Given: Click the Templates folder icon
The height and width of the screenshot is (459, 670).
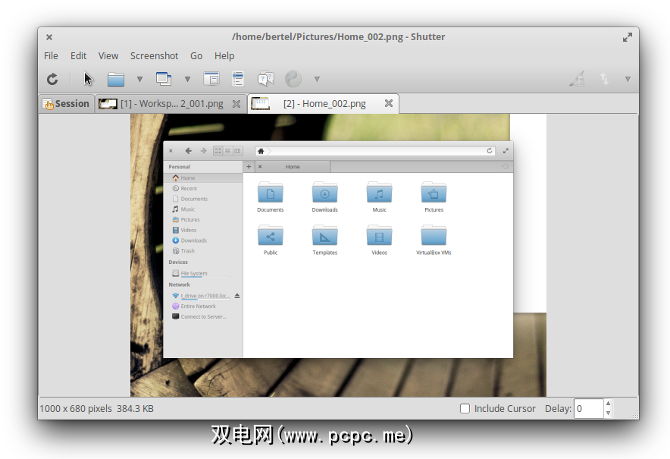Looking at the screenshot, I should pyautogui.click(x=325, y=235).
